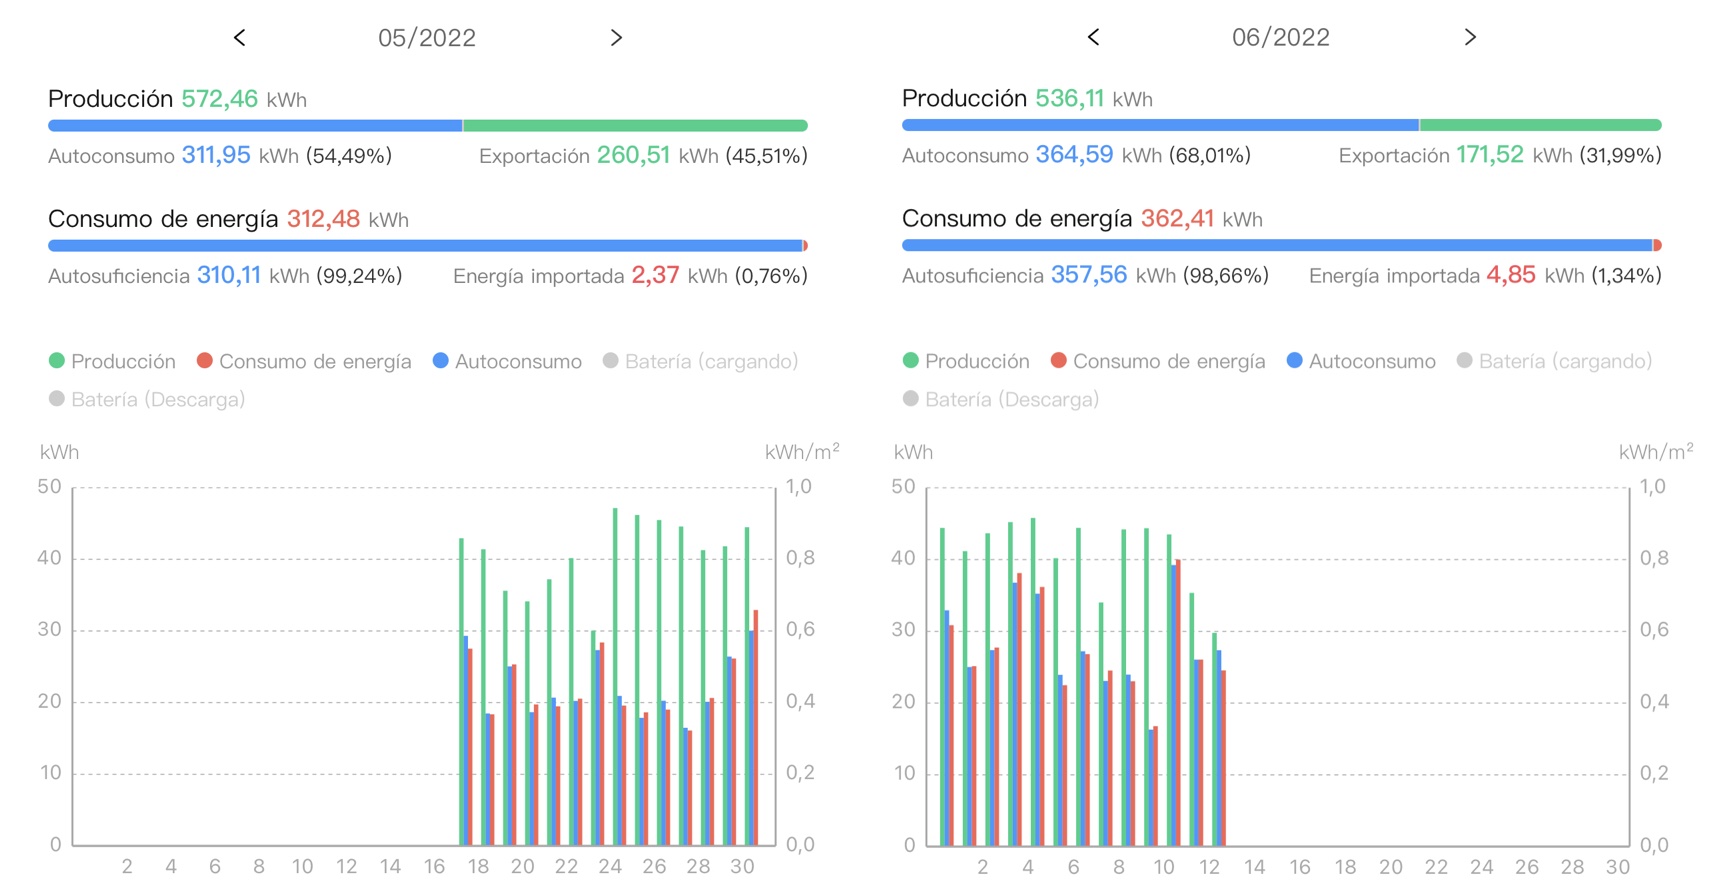The width and height of the screenshot is (1710, 890).
Task: Enable Batería (Descarga) in May legend
Action: tap(147, 399)
